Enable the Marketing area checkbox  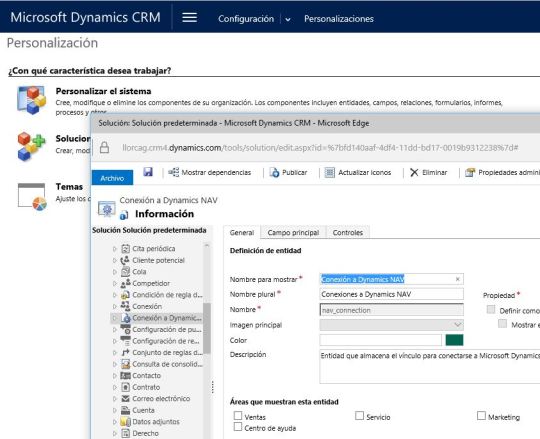point(481,416)
